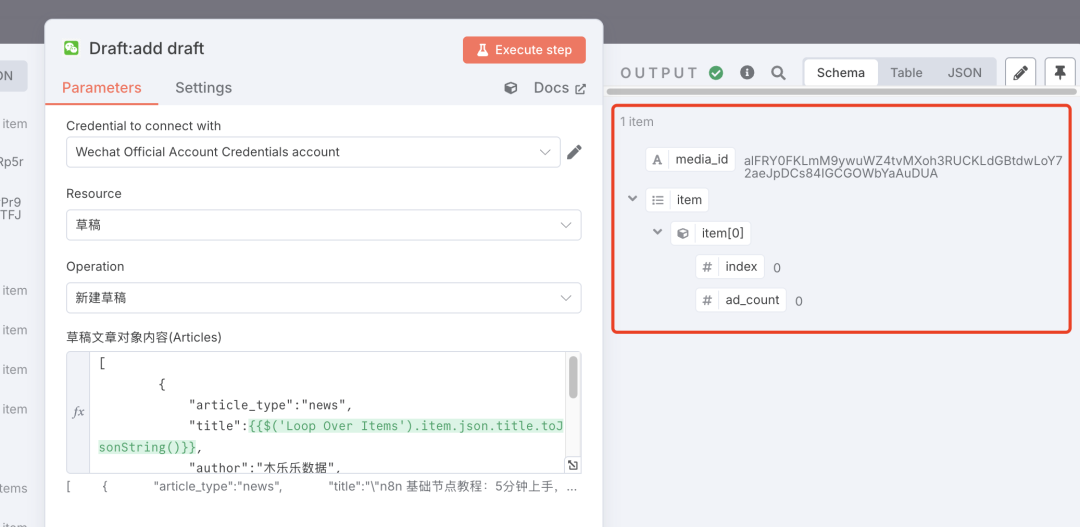Screen dimensions: 1080x527
Task: Open the Docs link
Action: click(559, 88)
